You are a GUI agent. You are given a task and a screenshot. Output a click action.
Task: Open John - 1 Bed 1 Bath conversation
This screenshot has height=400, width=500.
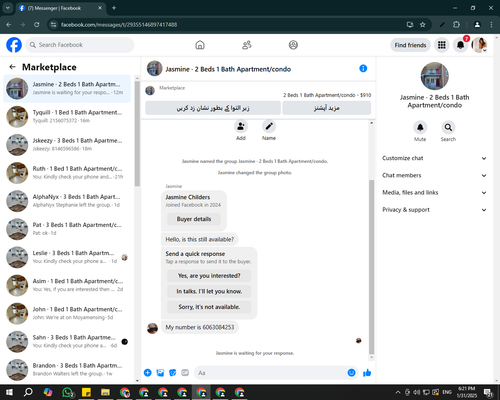pyautogui.click(x=67, y=313)
